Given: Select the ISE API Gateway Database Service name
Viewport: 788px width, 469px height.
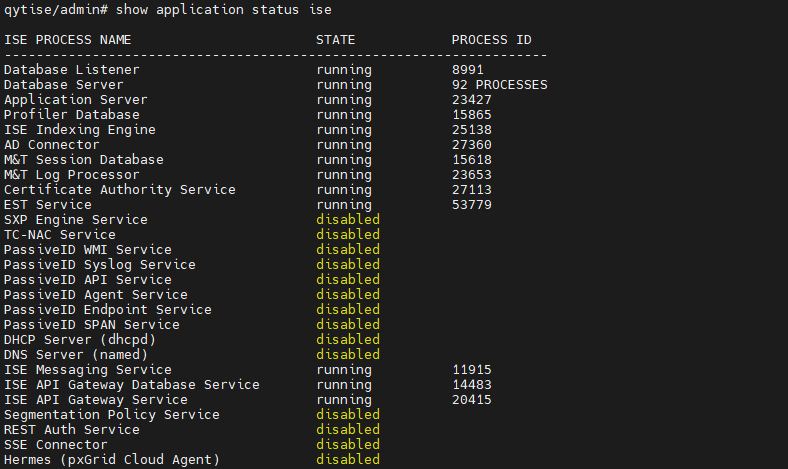Looking at the screenshot, I should tap(132, 385).
